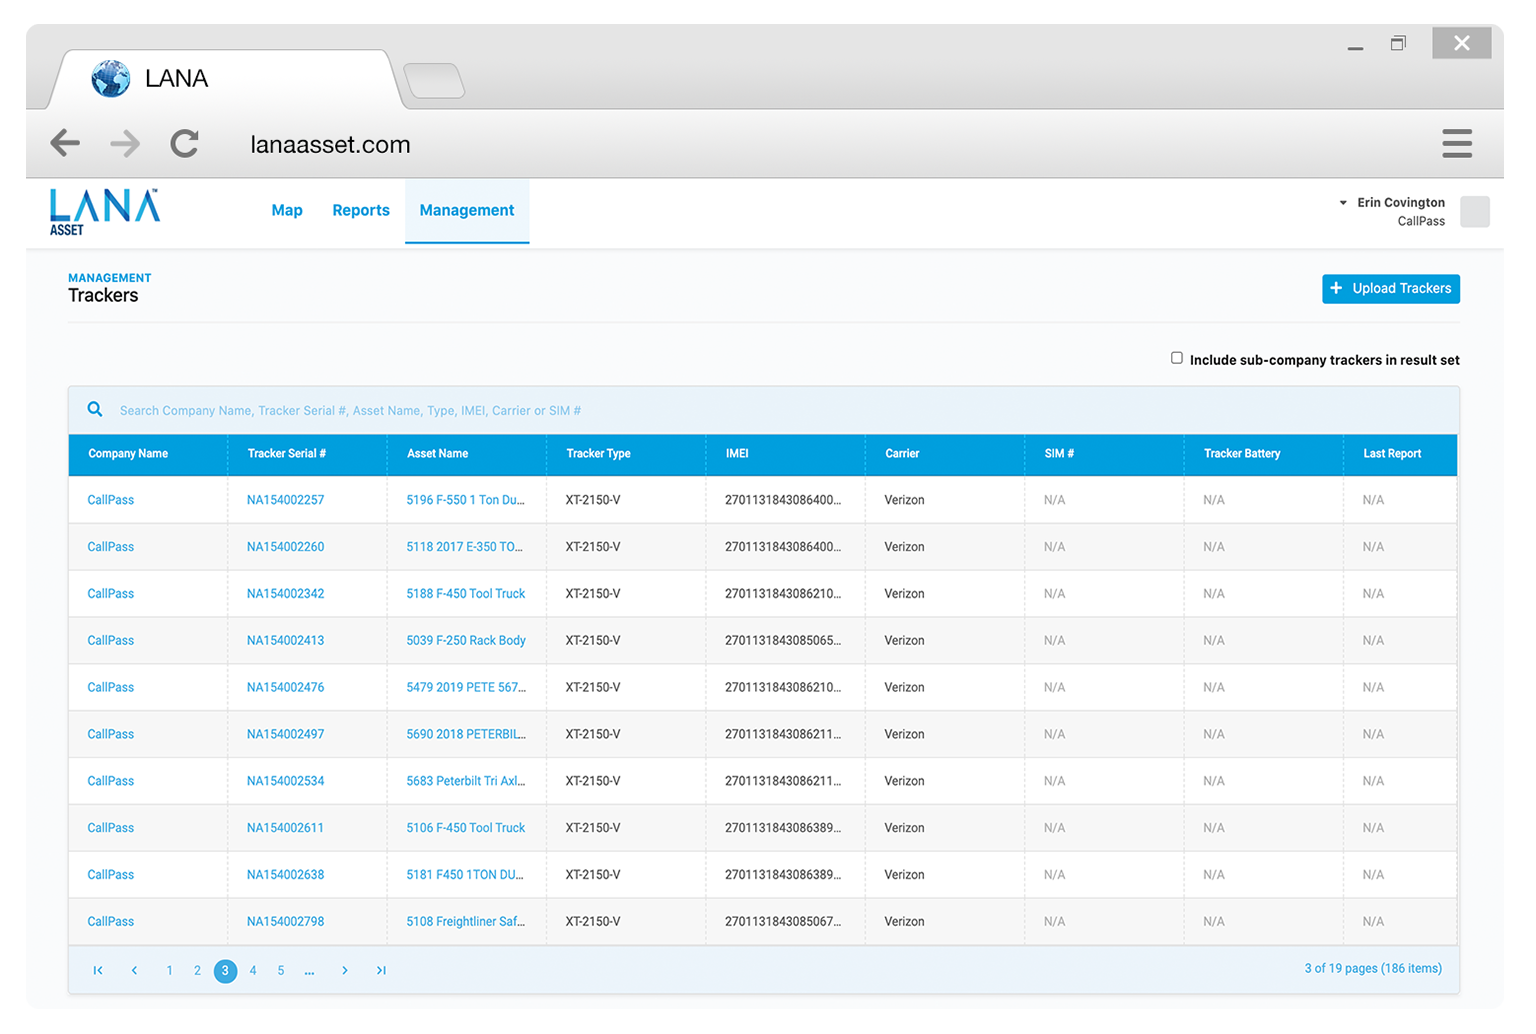
Task: Click CallPass link in NA154002798 row
Action: 110,922
